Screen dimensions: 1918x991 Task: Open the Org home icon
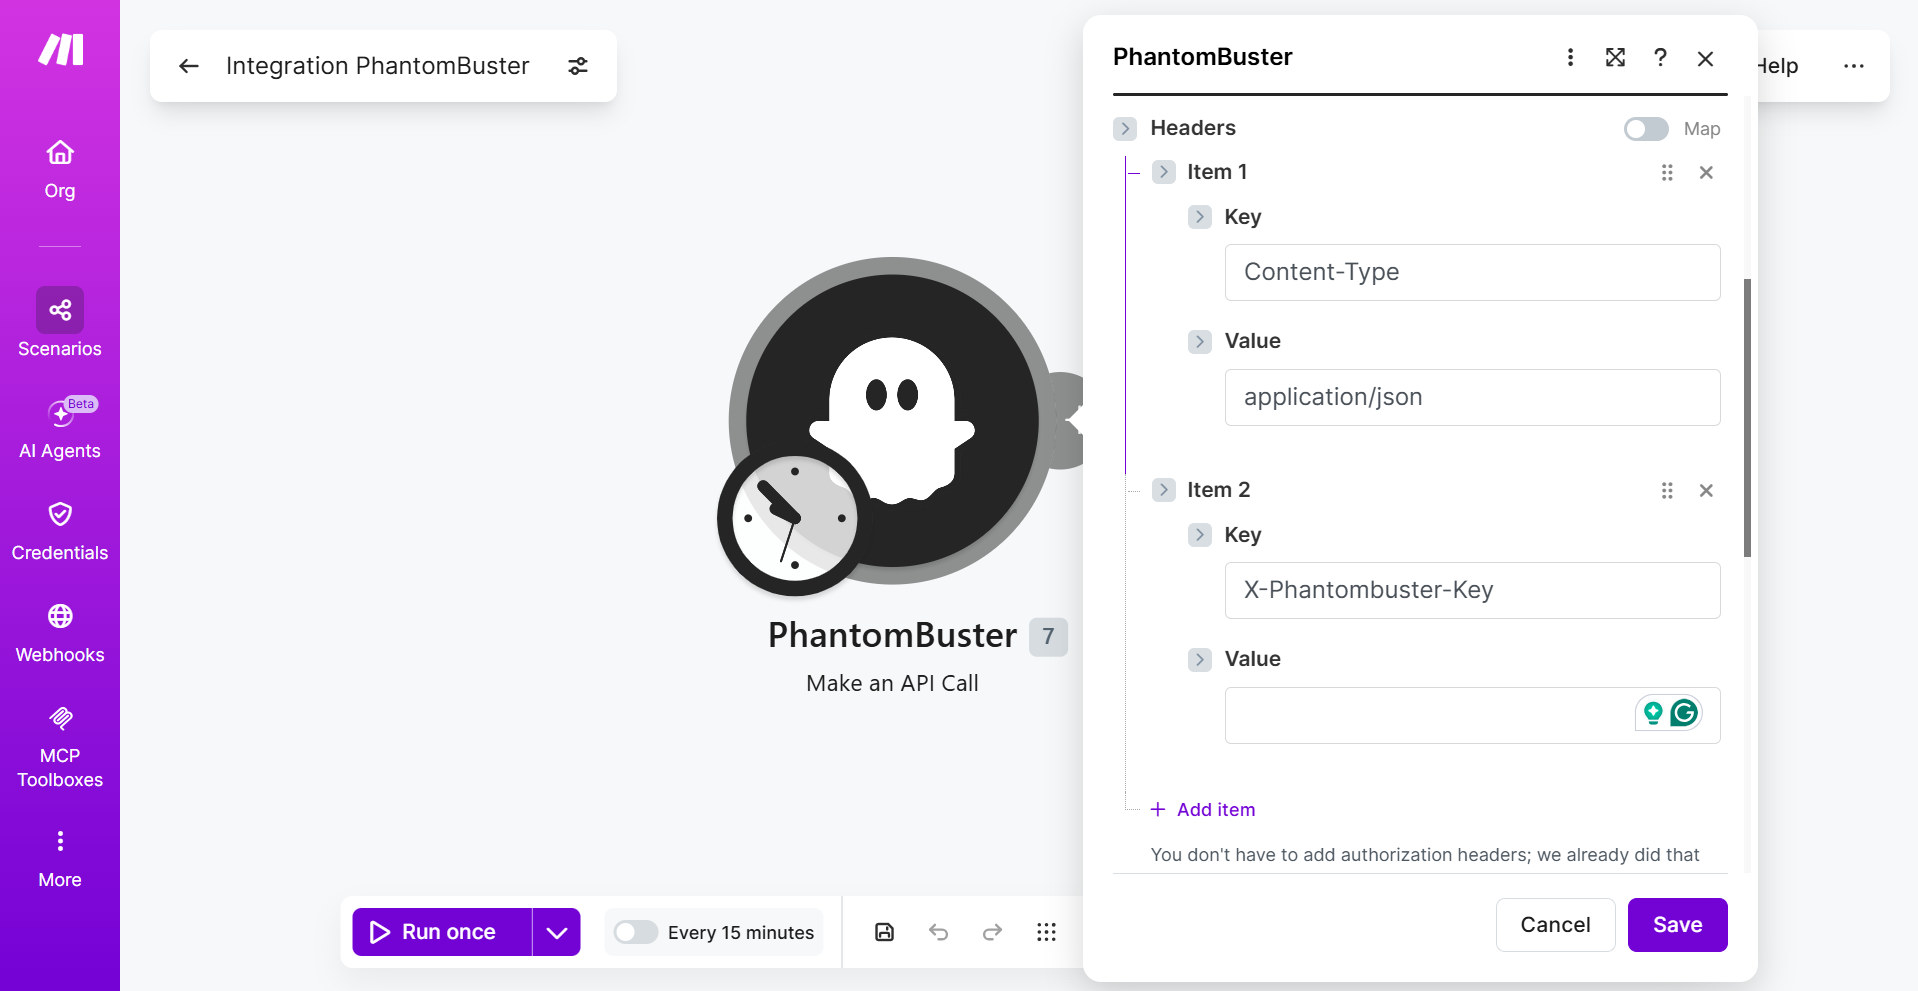[60, 153]
